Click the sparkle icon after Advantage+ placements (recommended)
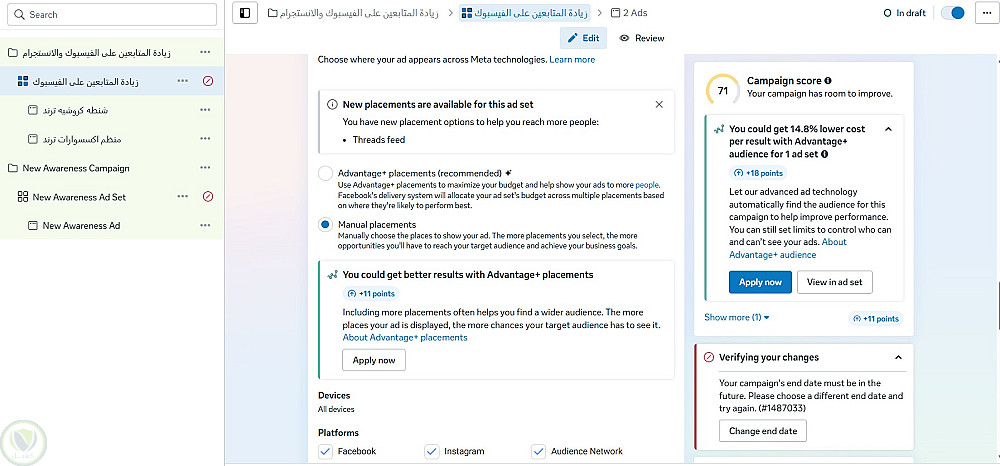The image size is (1000, 466). [509, 173]
